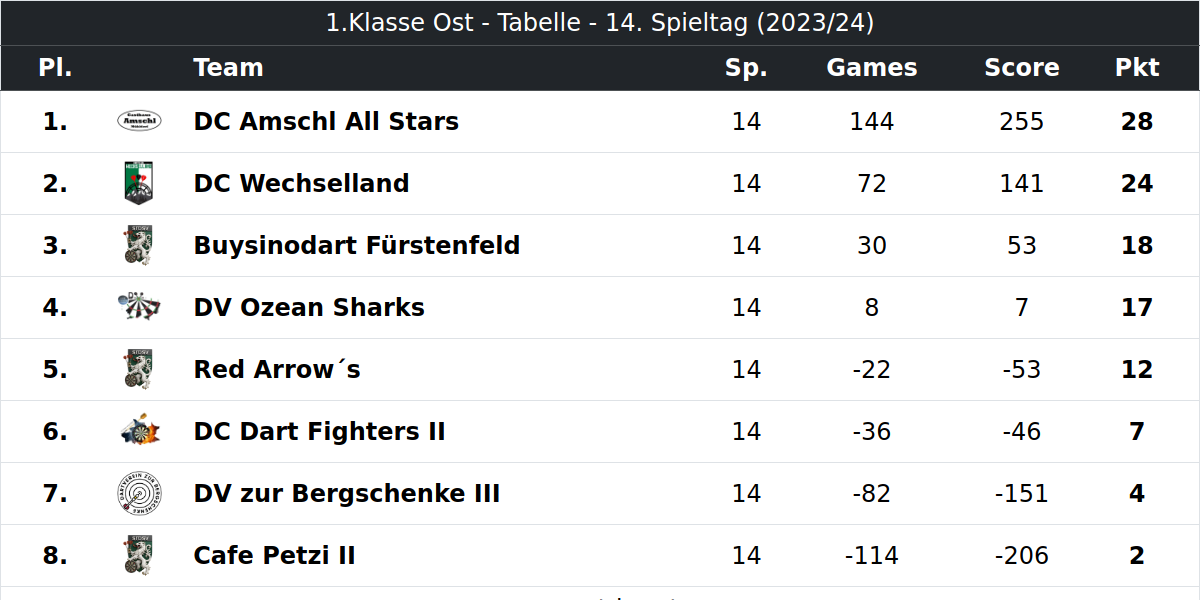Viewport: 1200px width, 600px height.
Task: Select Cafe Petzi II team name
Action: tap(275, 556)
